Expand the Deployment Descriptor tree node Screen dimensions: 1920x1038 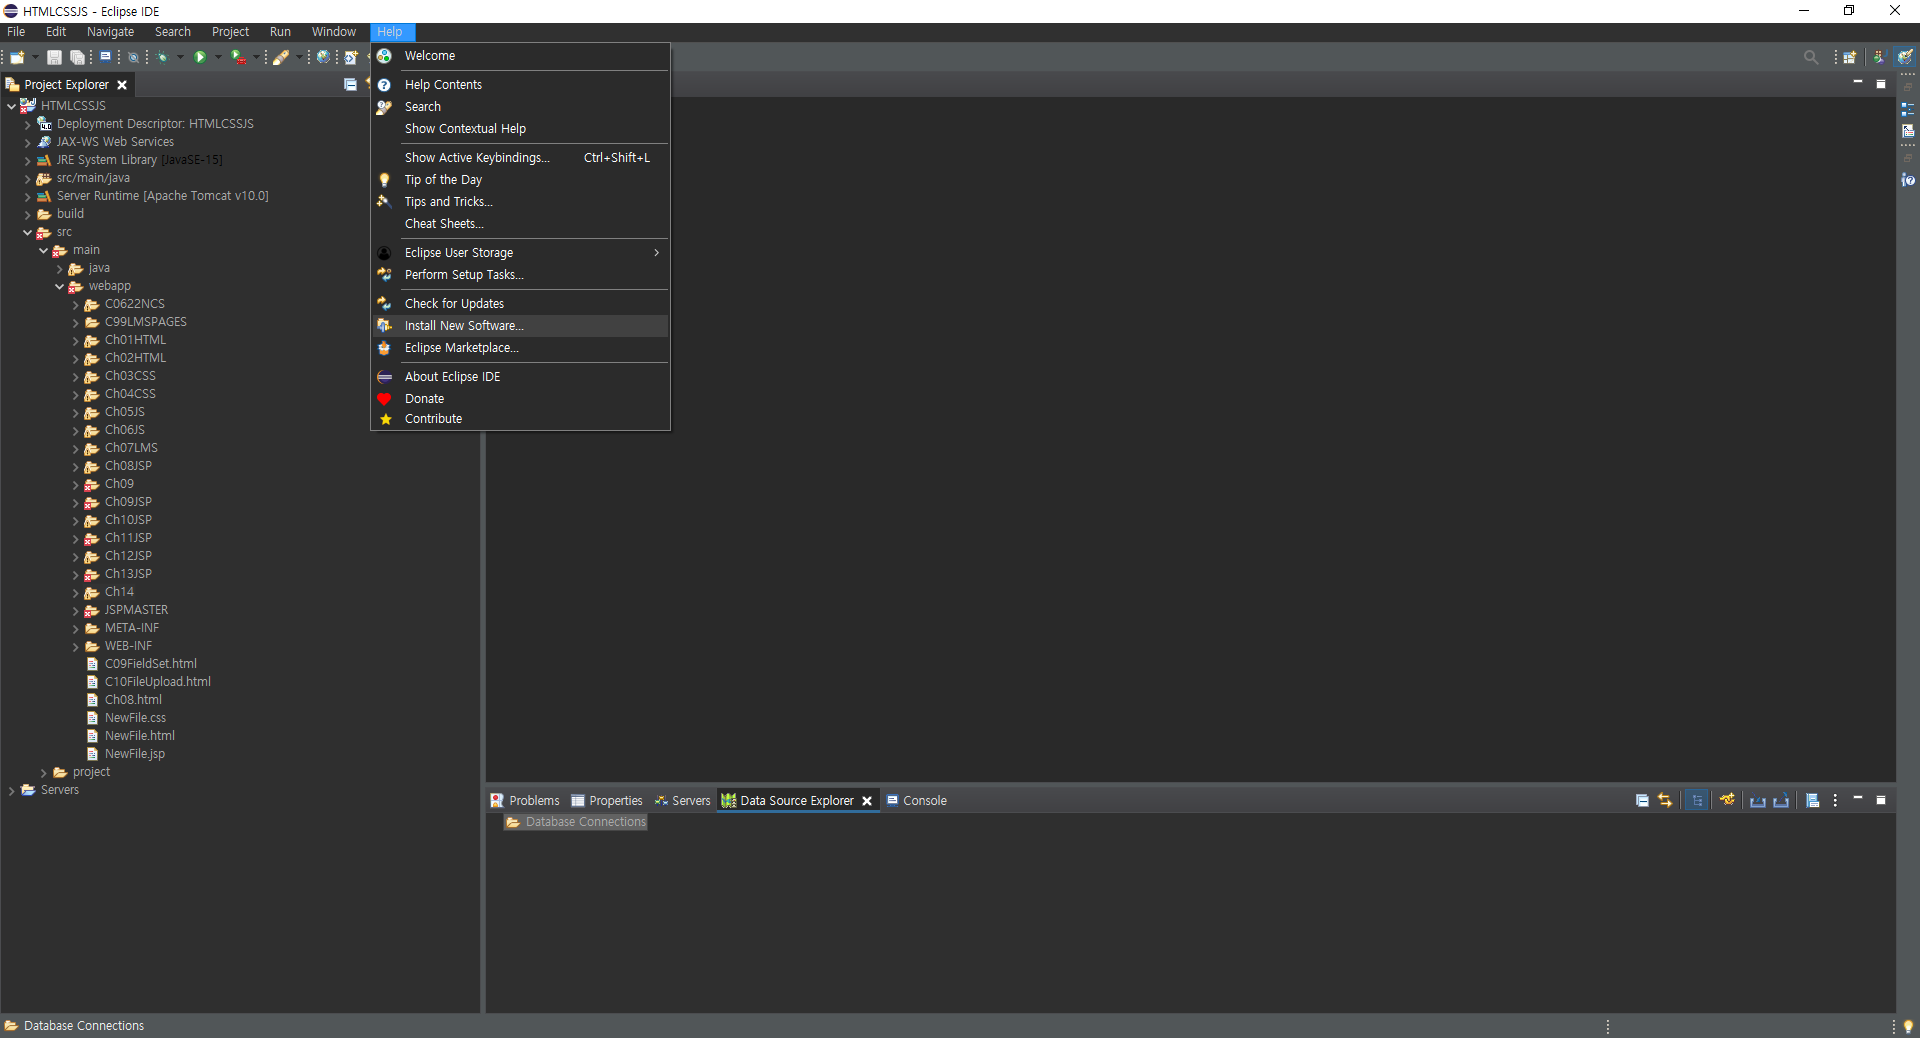coord(27,124)
